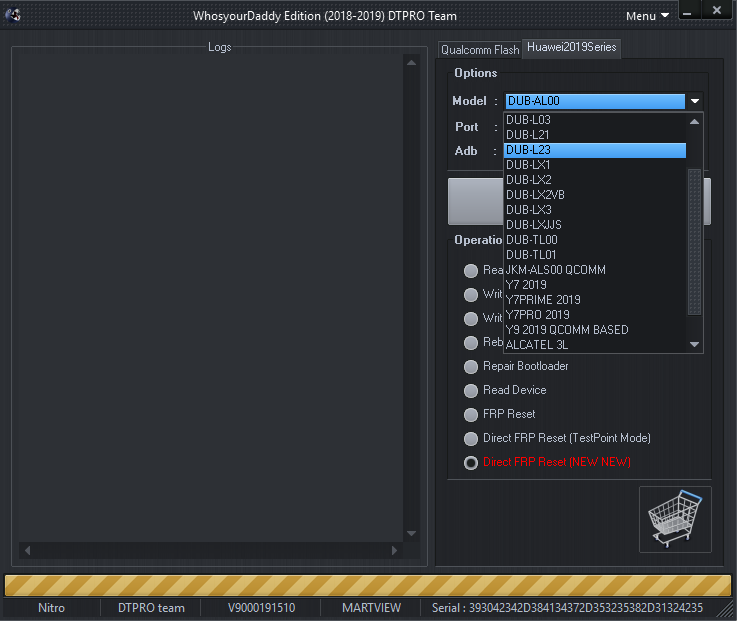The height and width of the screenshot is (621, 737).
Task: Select Direct FRP Reset (NEW NEW)
Action: 547,462
